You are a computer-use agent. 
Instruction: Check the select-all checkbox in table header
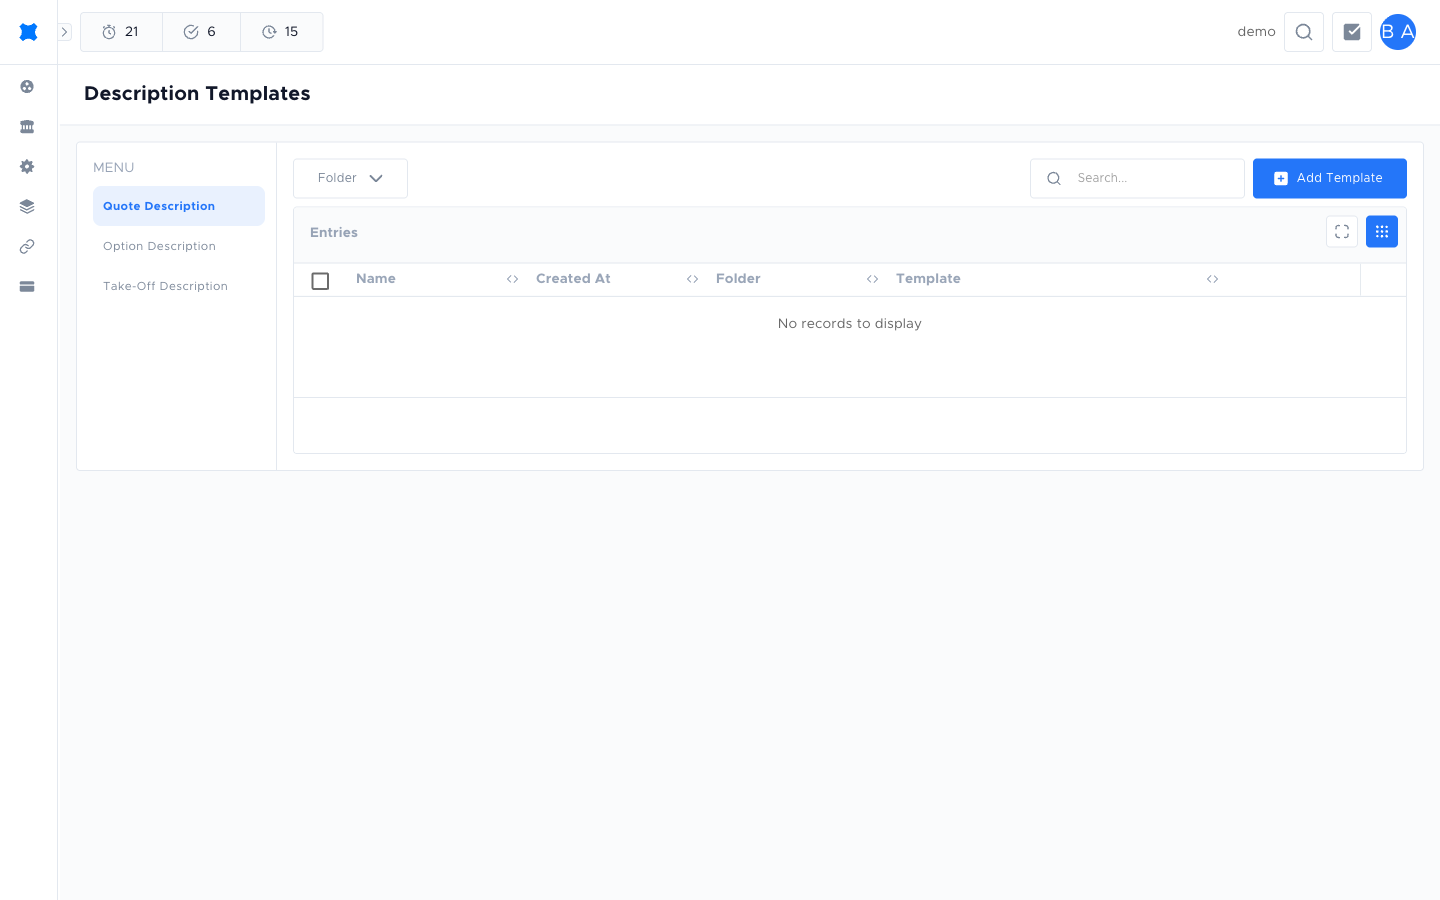320,281
